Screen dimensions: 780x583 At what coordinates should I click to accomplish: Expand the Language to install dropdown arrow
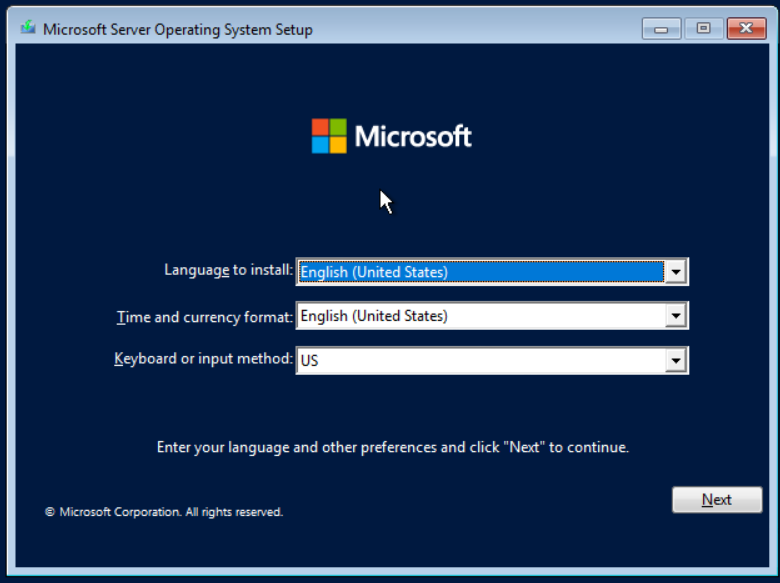coord(676,272)
